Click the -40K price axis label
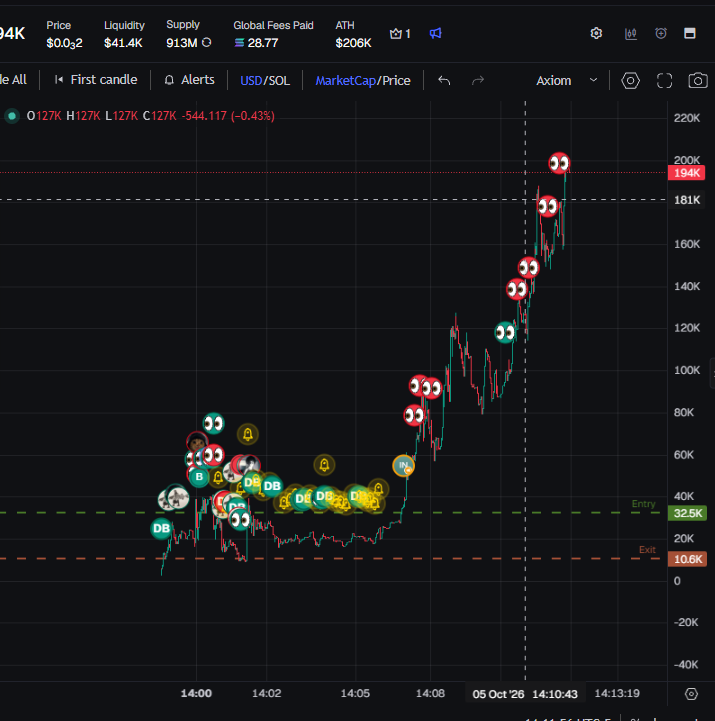Viewport: 715px width, 721px height. tap(686, 664)
